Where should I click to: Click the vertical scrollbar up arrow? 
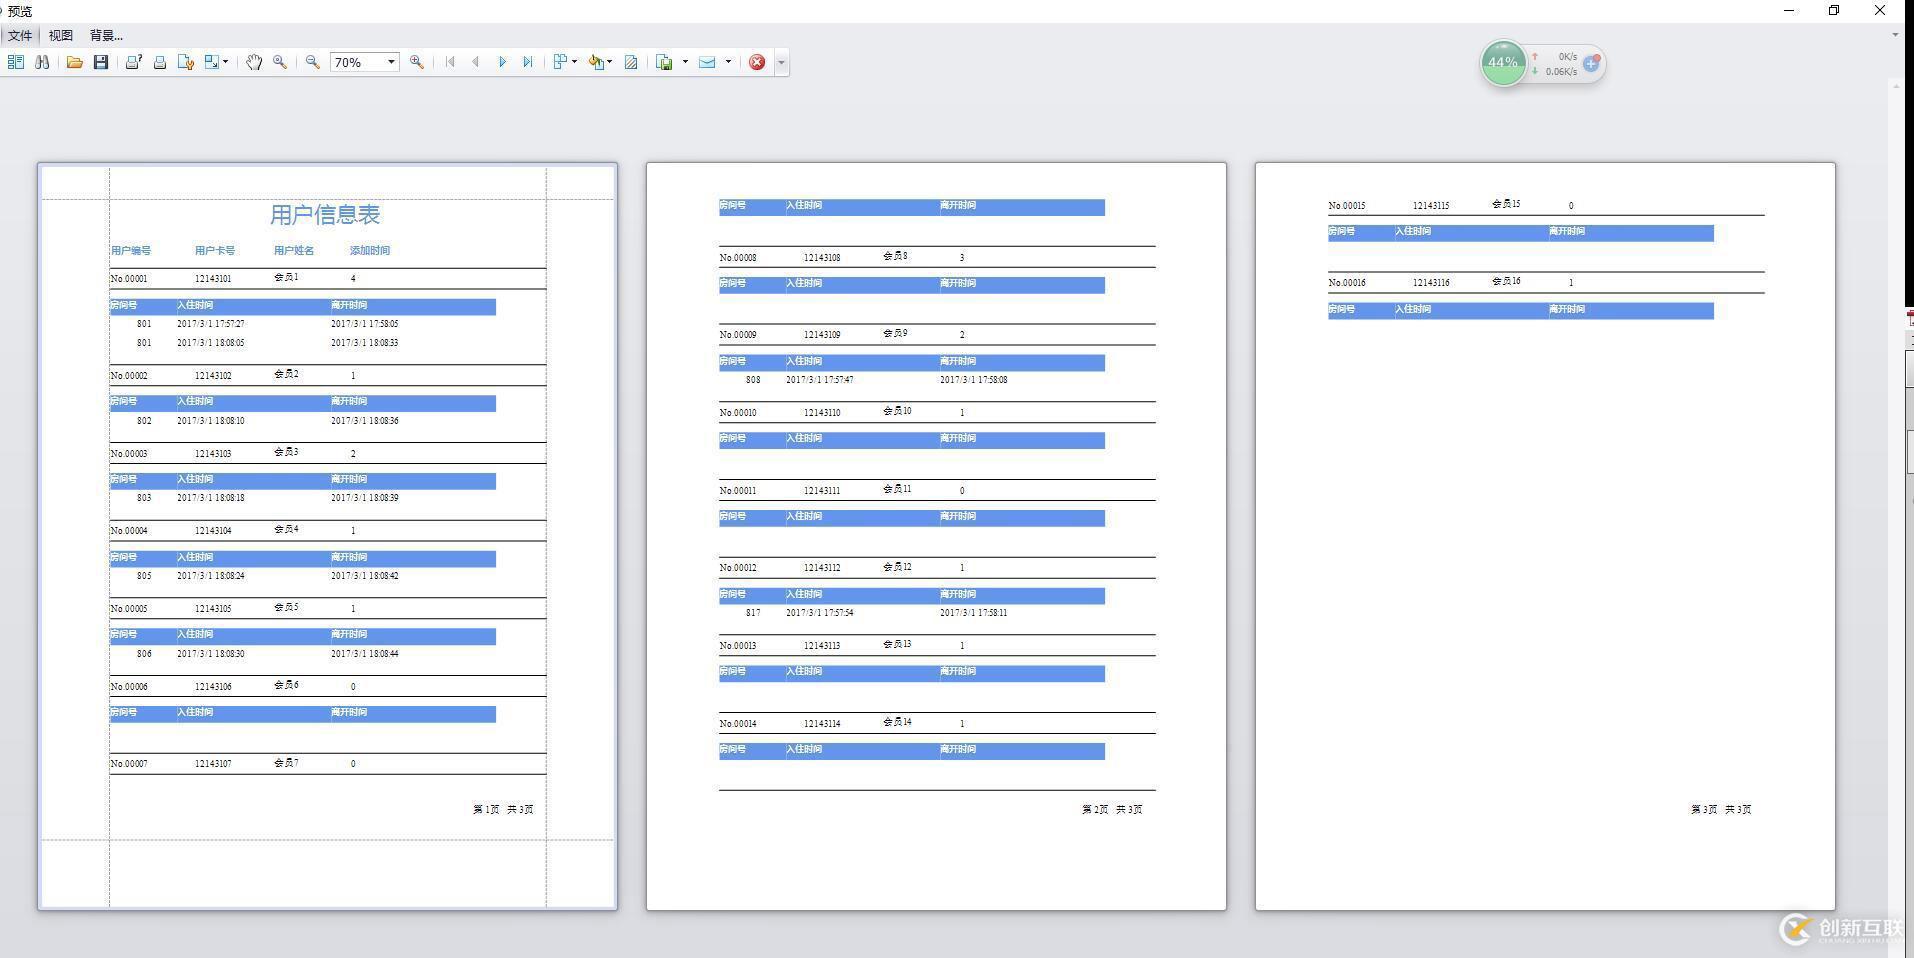[x=1896, y=87]
